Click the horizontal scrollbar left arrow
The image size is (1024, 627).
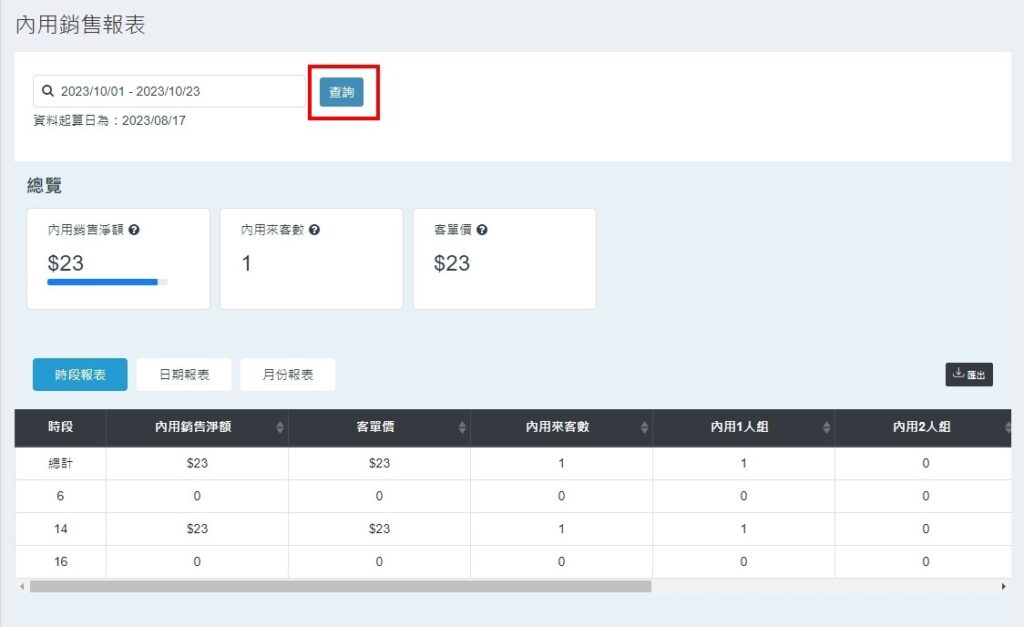click(21, 587)
